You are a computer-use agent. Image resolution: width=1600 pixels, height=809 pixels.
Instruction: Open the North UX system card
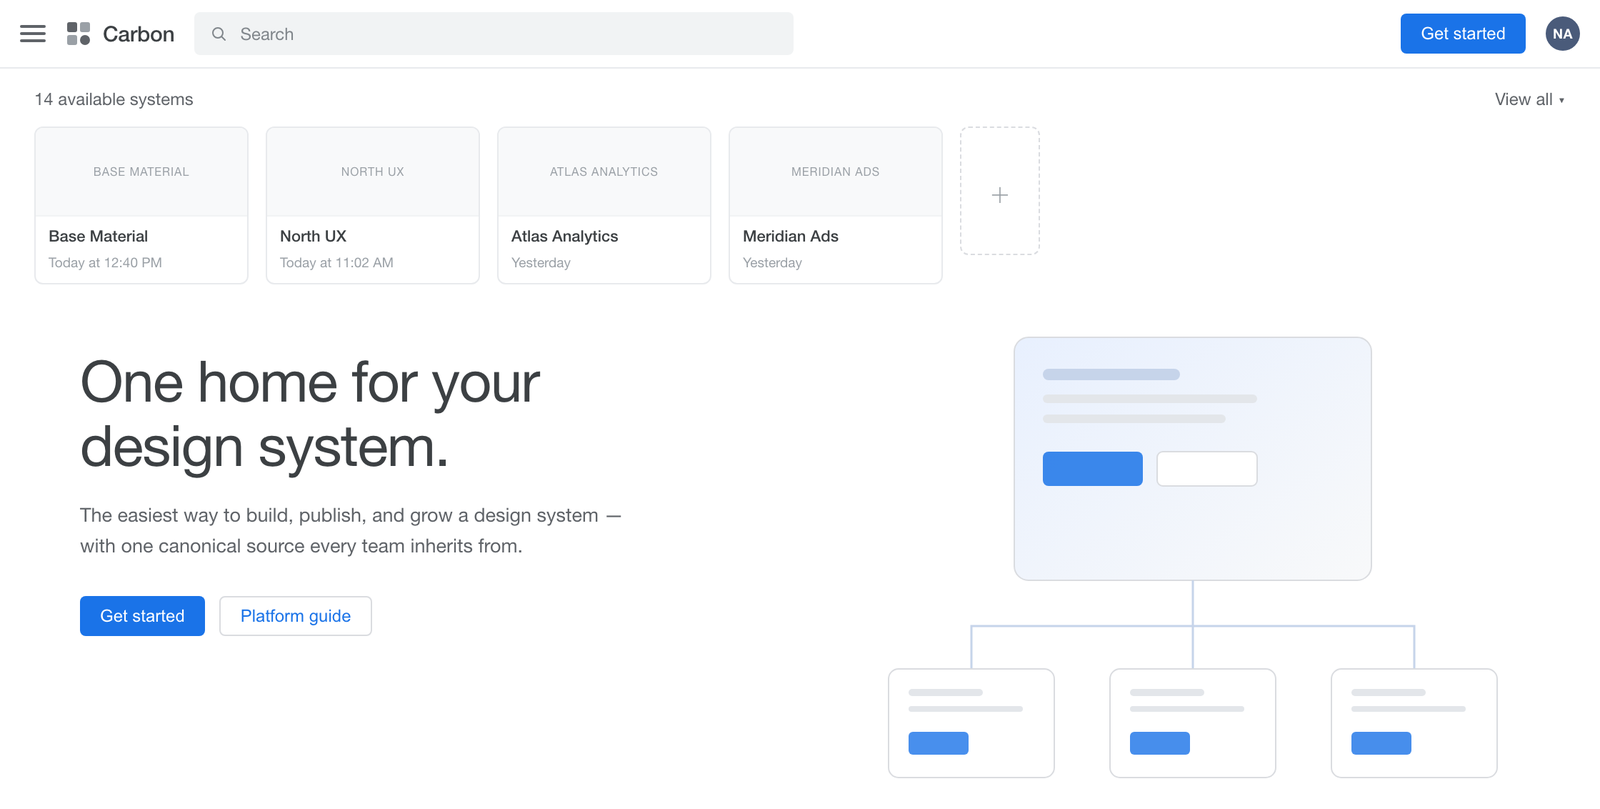point(373,205)
